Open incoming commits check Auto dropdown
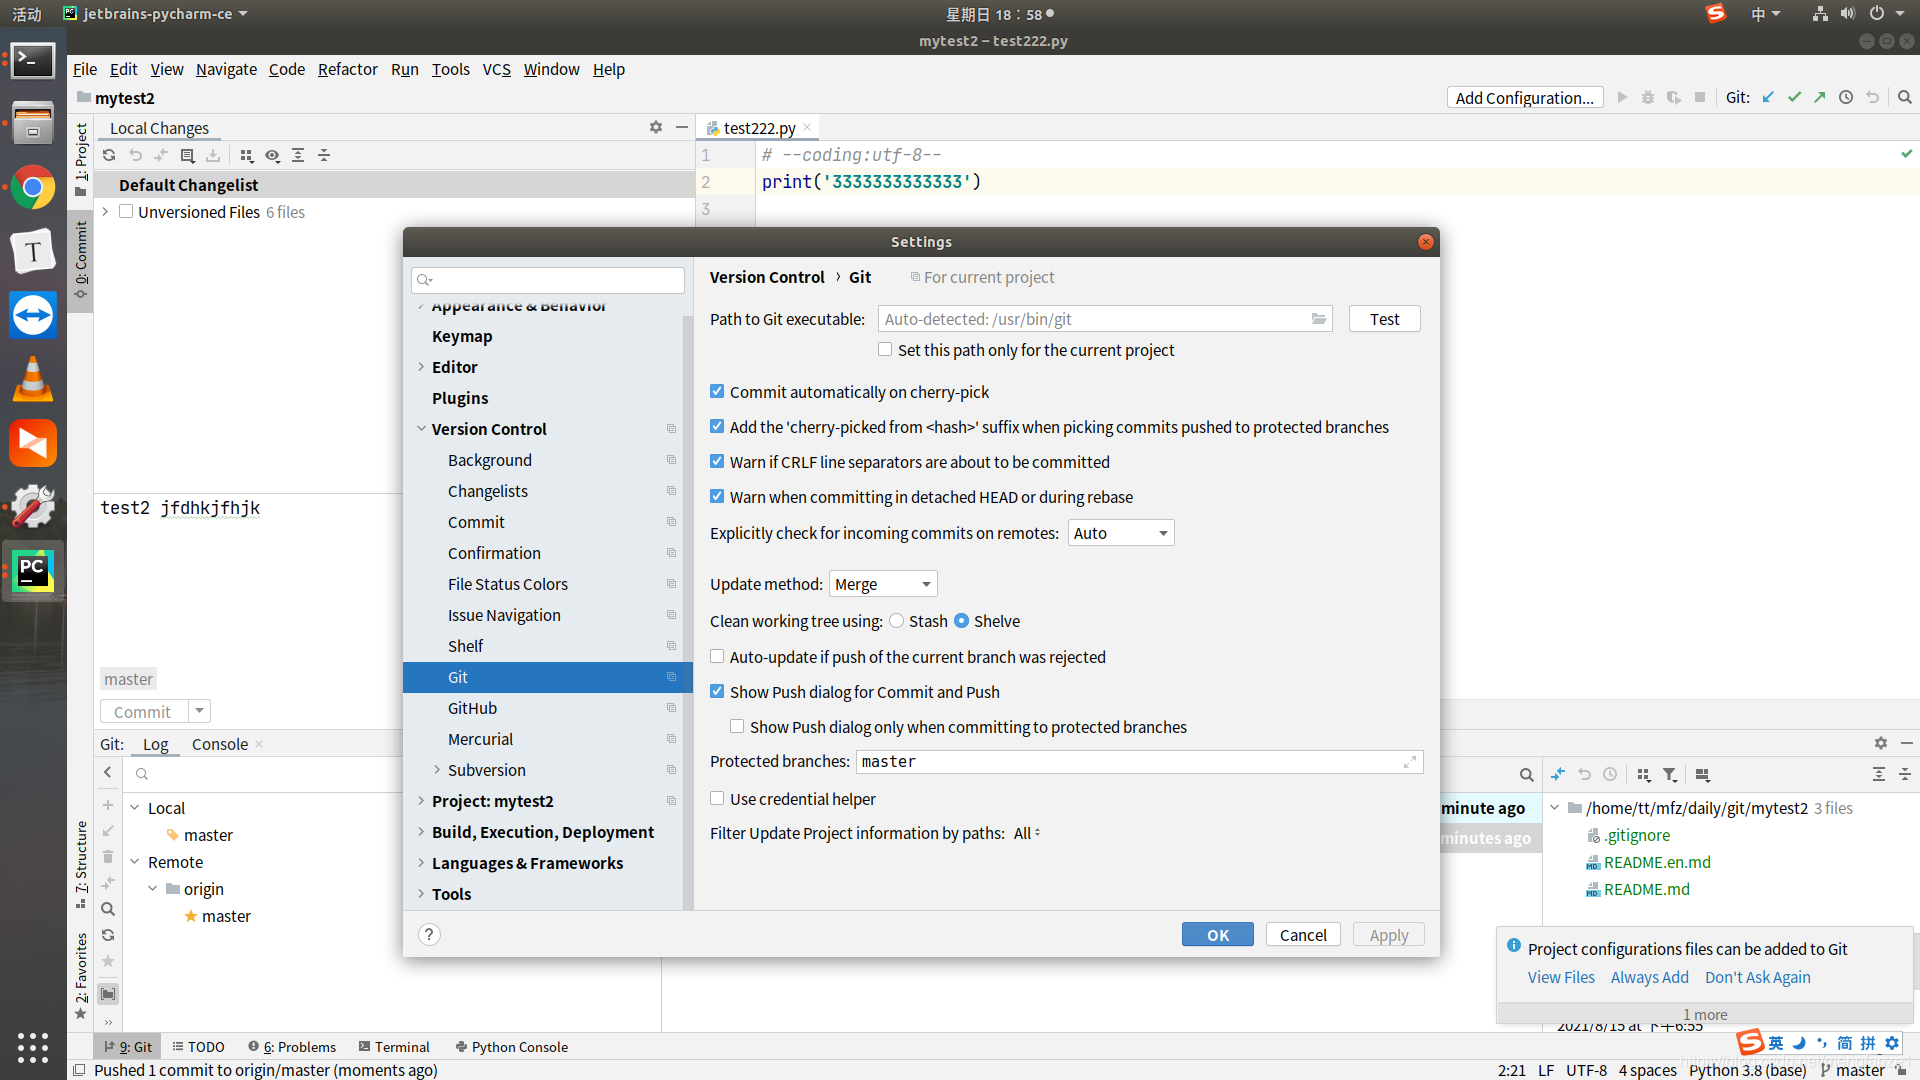This screenshot has height=1080, width=1920. pos(1120,533)
